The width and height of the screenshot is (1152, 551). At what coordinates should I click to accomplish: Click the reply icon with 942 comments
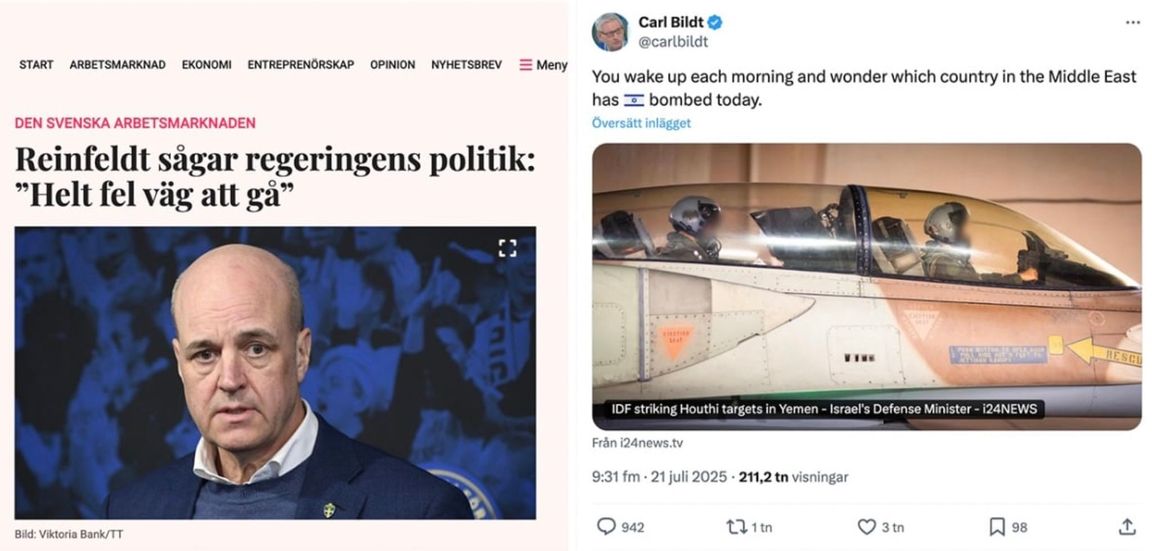[606, 527]
